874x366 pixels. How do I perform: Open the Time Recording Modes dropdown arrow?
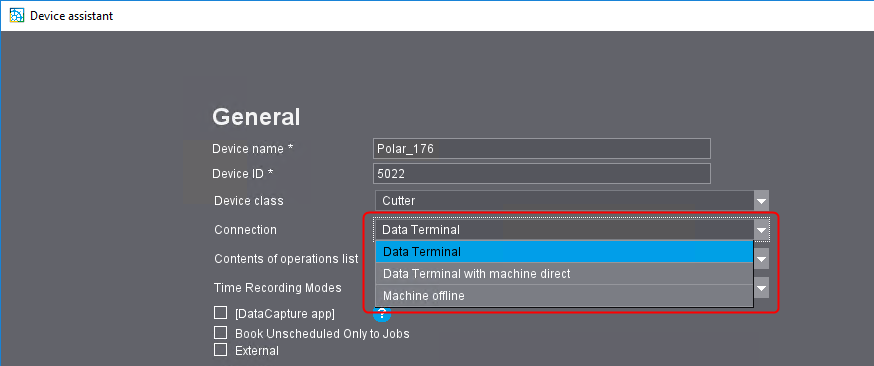pos(761,288)
